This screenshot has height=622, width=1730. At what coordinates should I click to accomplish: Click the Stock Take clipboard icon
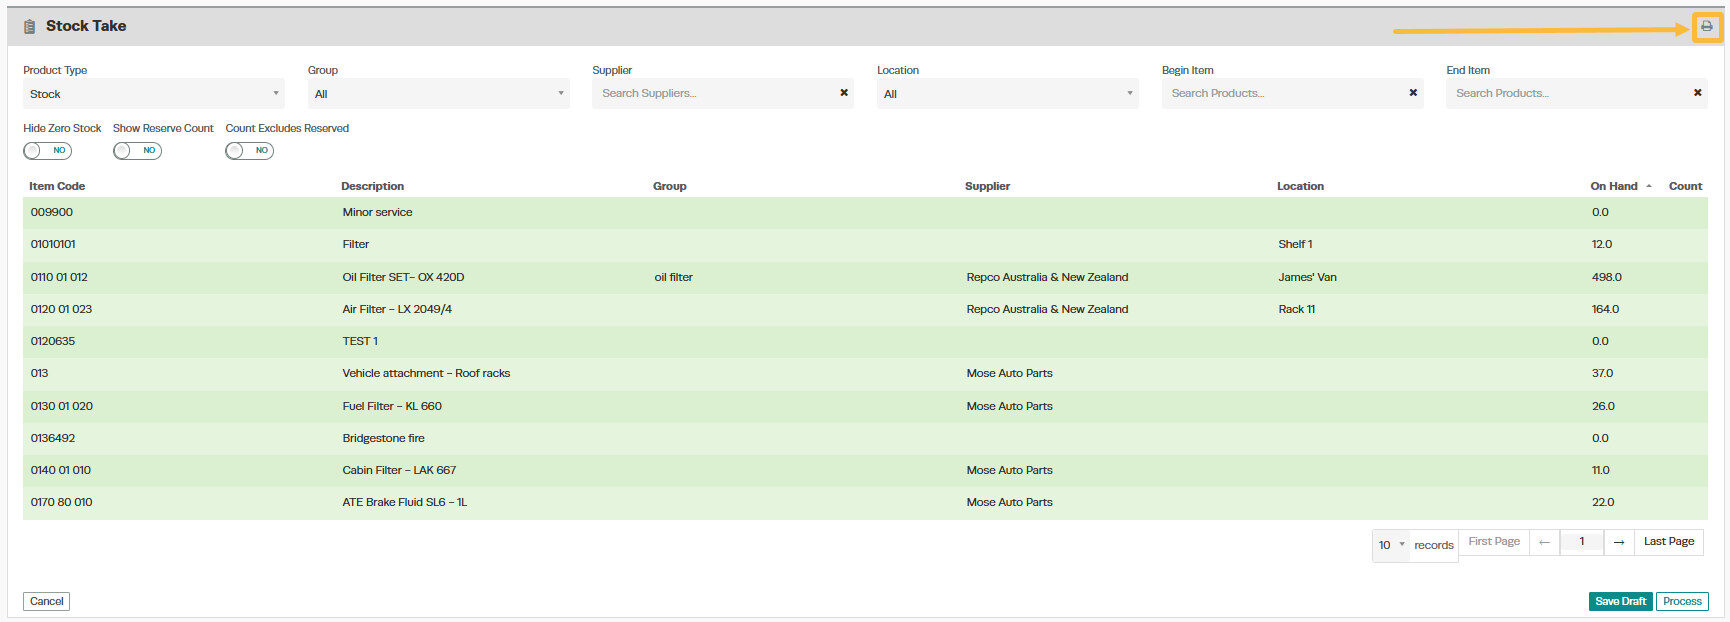click(30, 26)
